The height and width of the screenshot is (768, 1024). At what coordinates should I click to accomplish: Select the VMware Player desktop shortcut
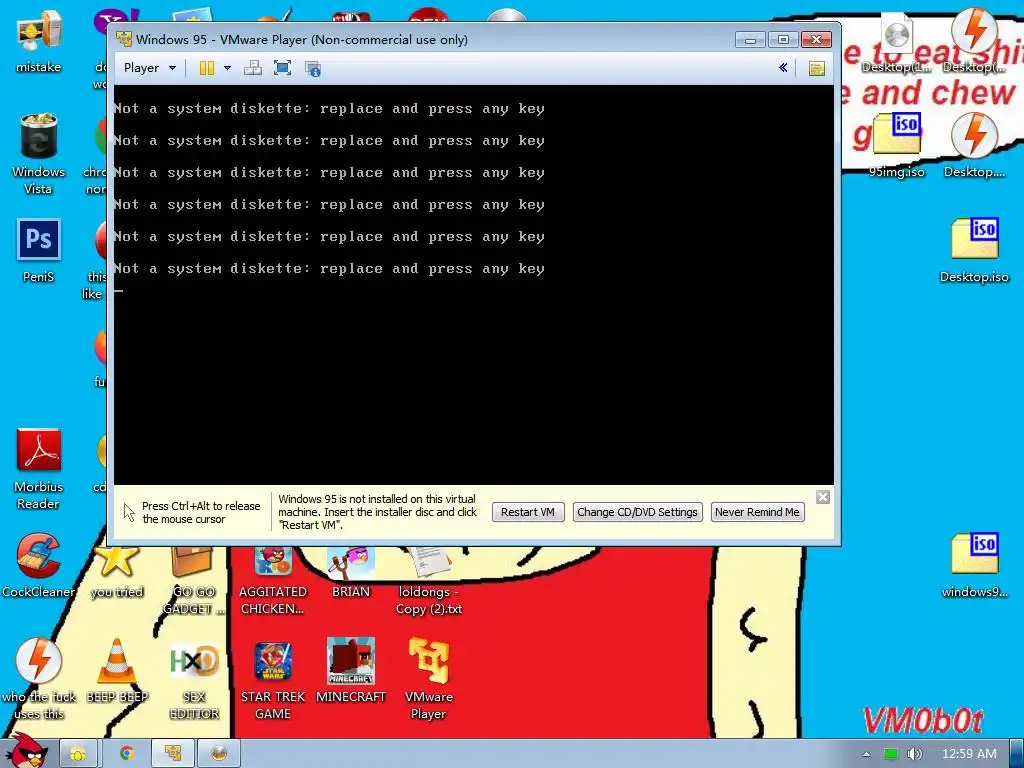pyautogui.click(x=428, y=679)
